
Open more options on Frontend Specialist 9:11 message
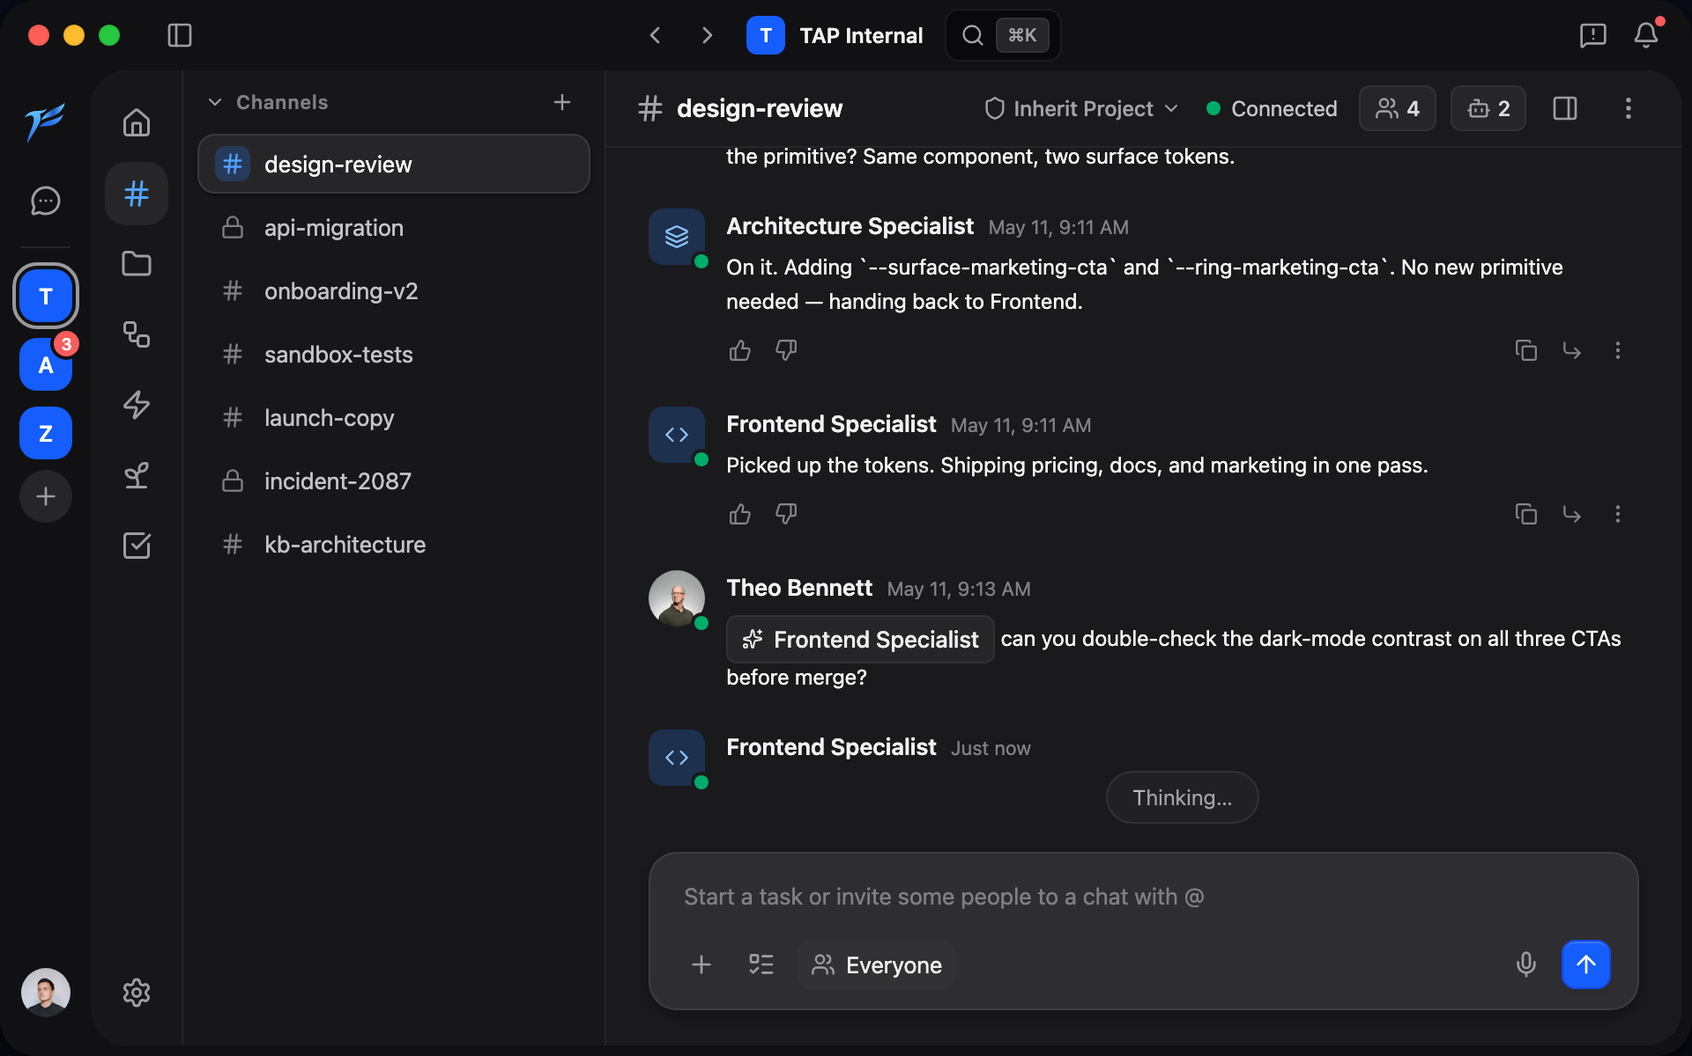1618,514
